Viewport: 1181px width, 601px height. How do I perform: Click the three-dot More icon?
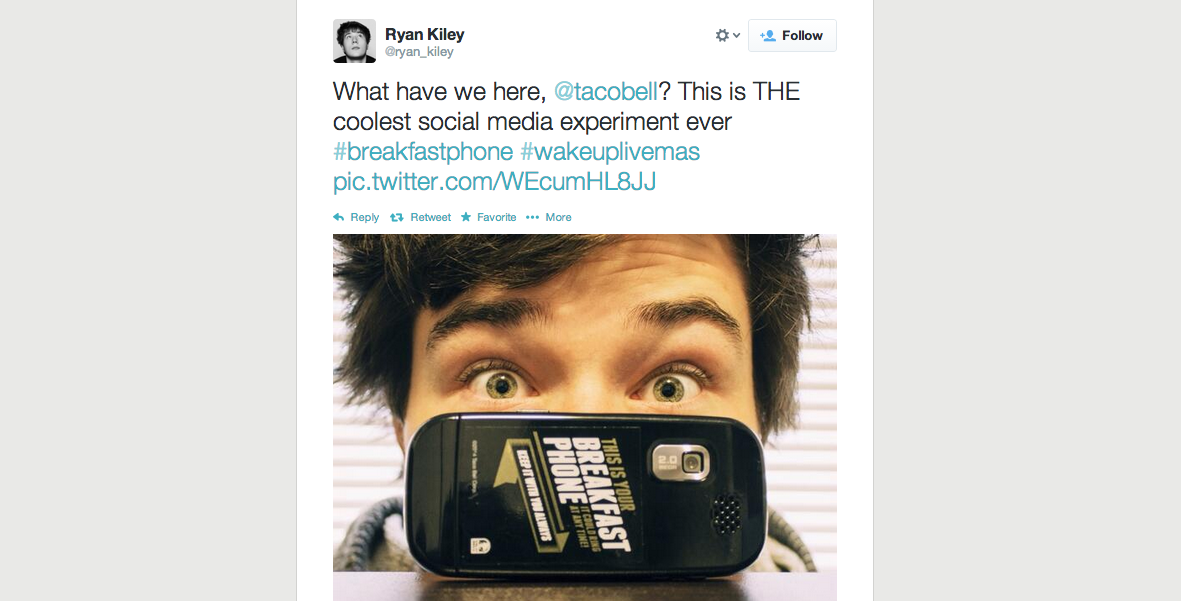[x=532, y=217]
